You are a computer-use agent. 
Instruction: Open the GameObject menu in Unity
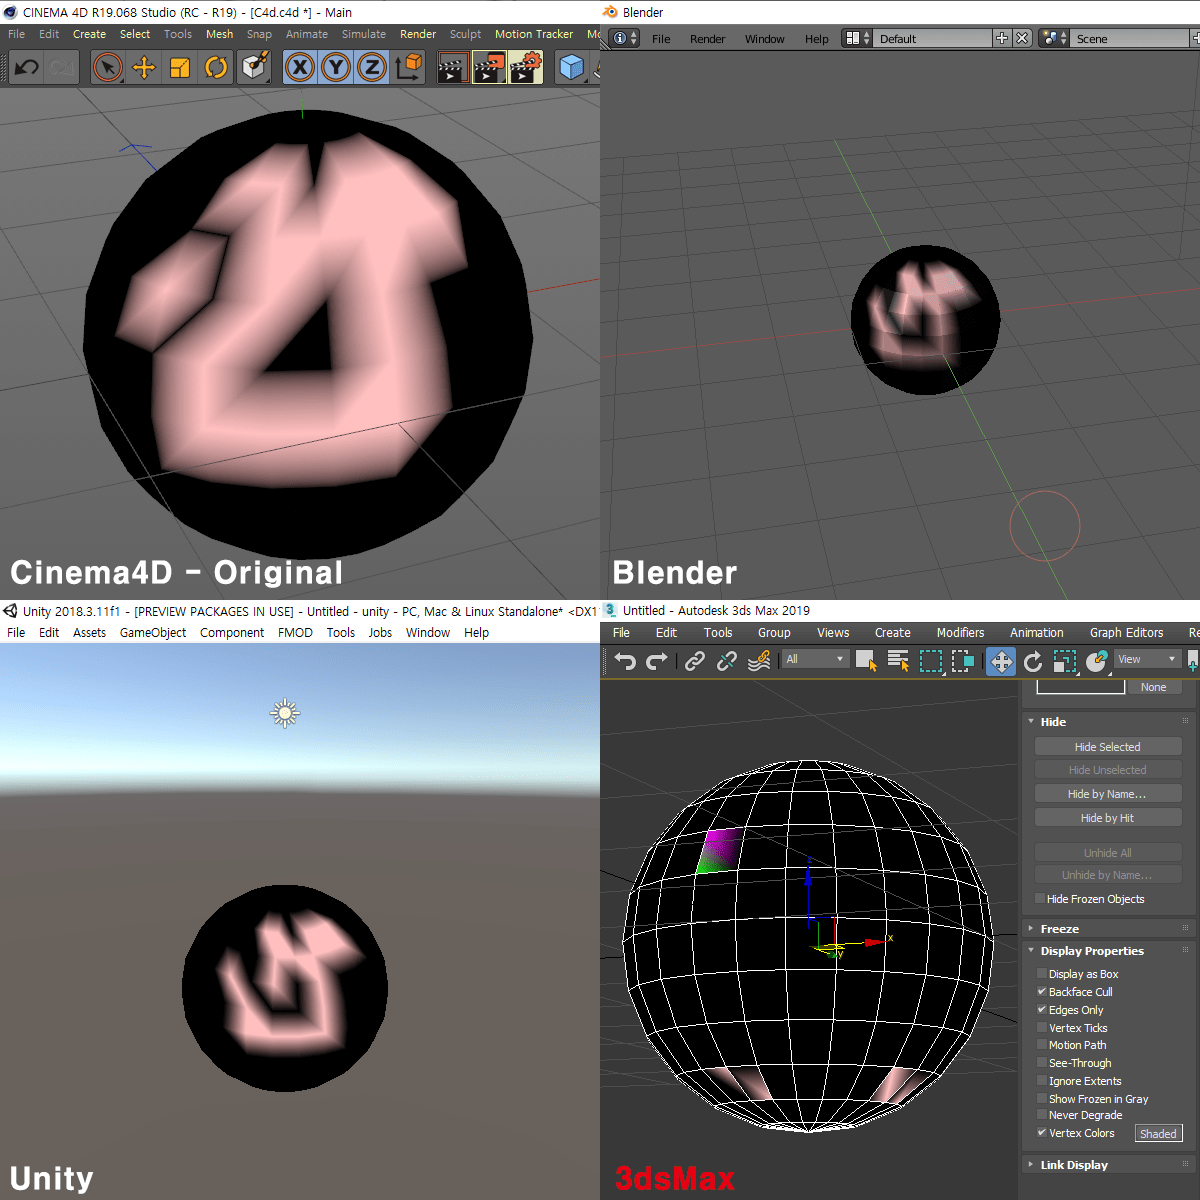(x=153, y=632)
